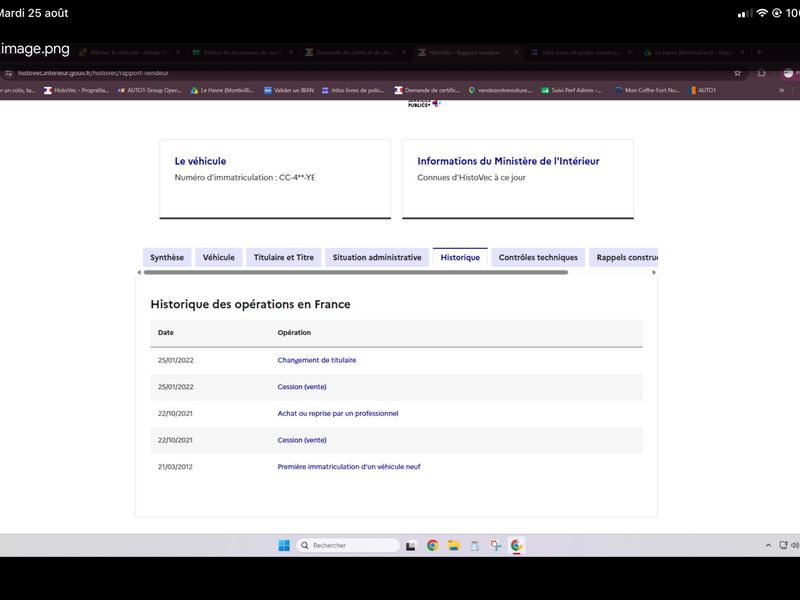Select the Situation administrative tab
Viewport: 800px width, 600px height.
[377, 257]
